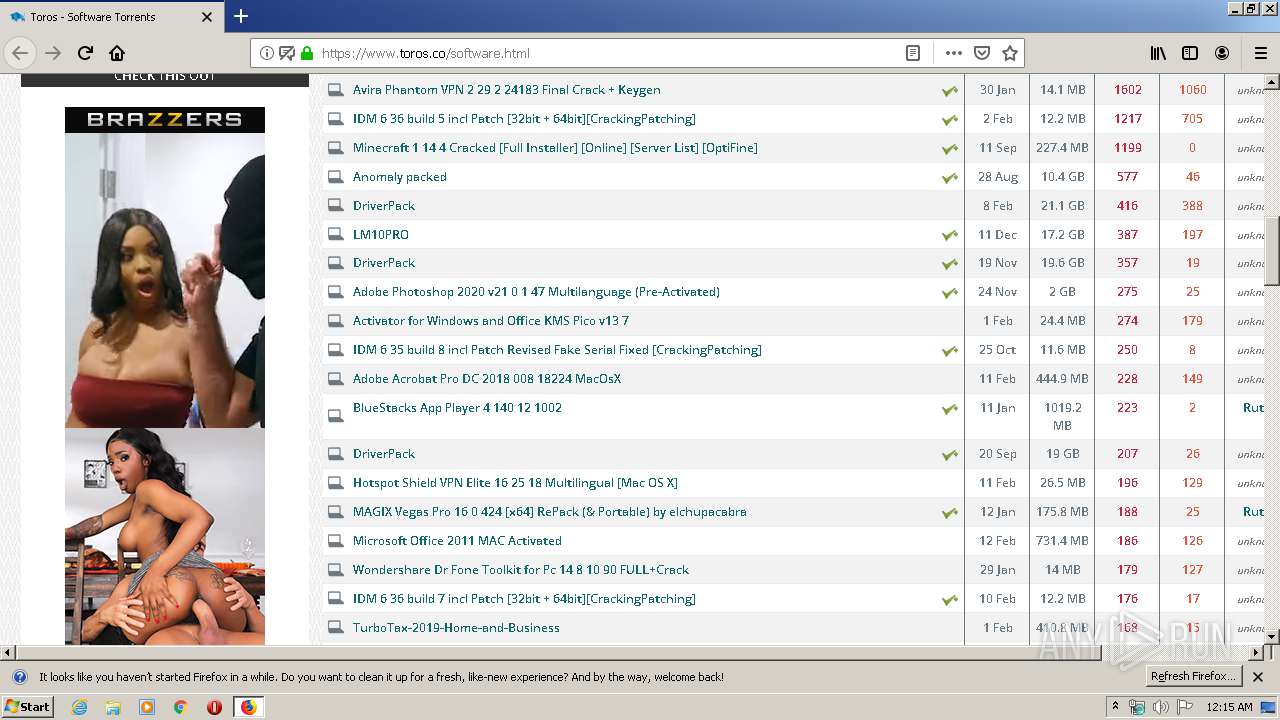Click verified checkmark on MAGIX Vegas Pro row
Viewport: 1280px width, 720px height.
point(949,513)
